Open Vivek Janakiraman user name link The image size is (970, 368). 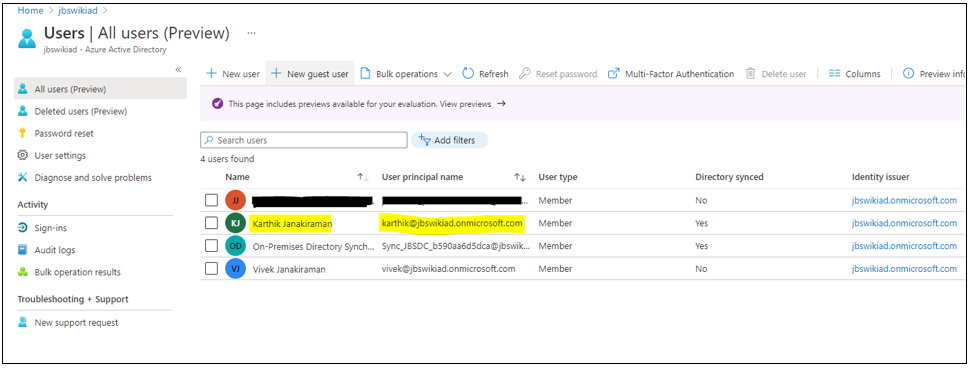pos(289,269)
